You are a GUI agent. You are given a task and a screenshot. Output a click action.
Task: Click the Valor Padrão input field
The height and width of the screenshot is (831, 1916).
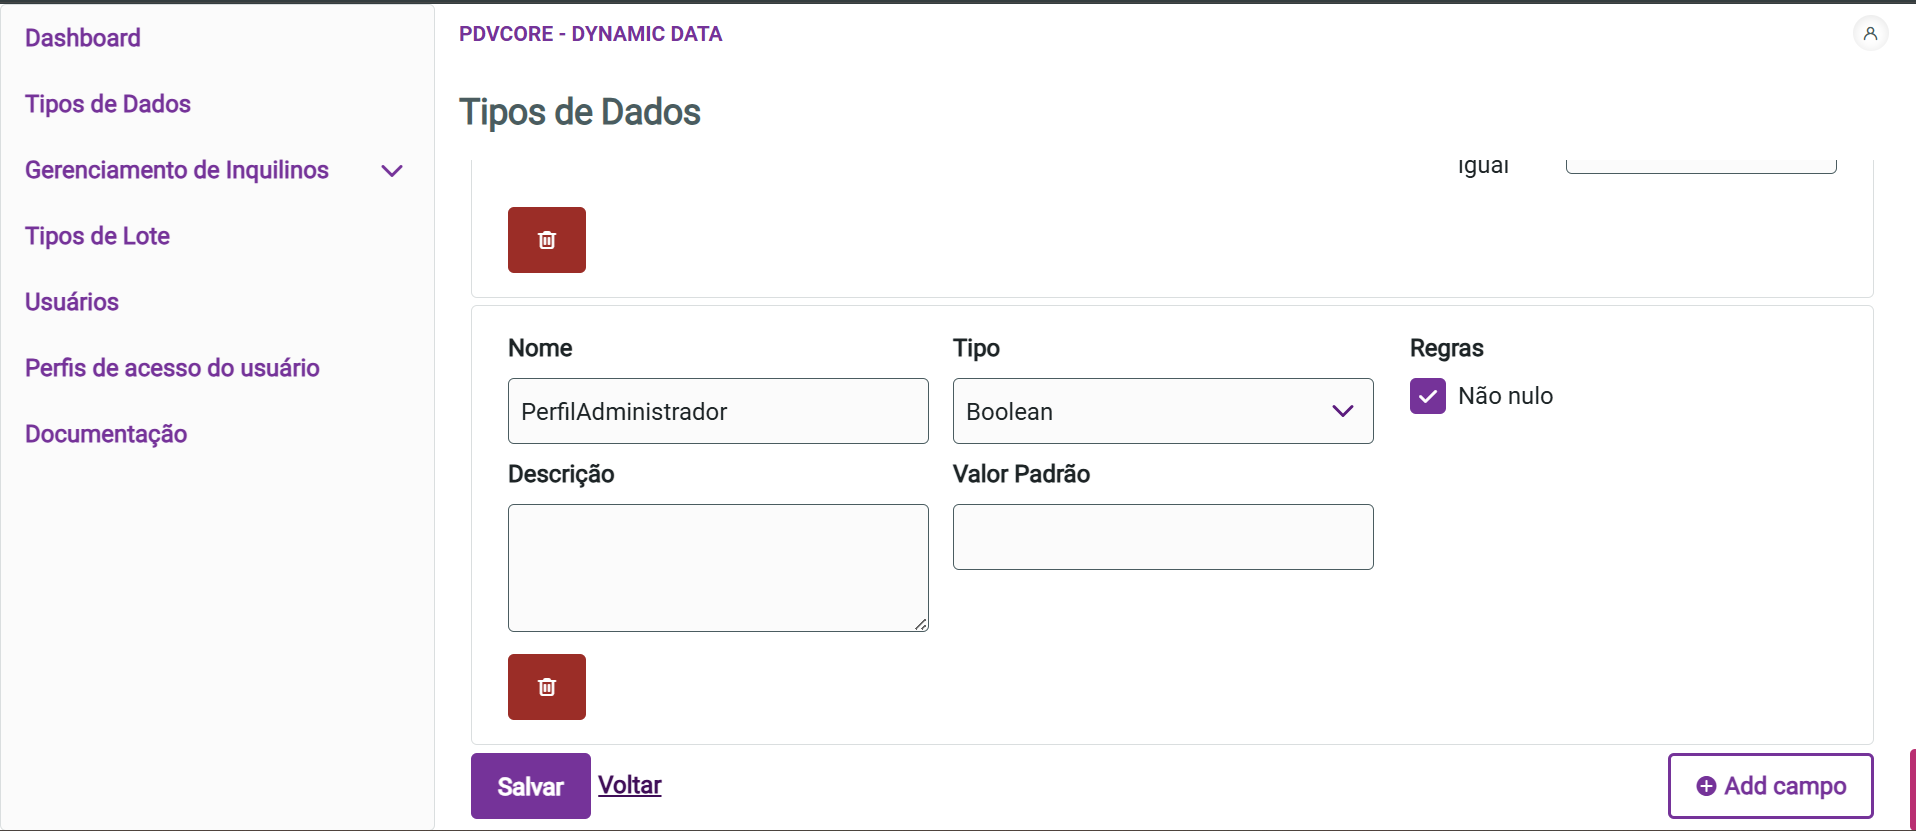point(1162,537)
